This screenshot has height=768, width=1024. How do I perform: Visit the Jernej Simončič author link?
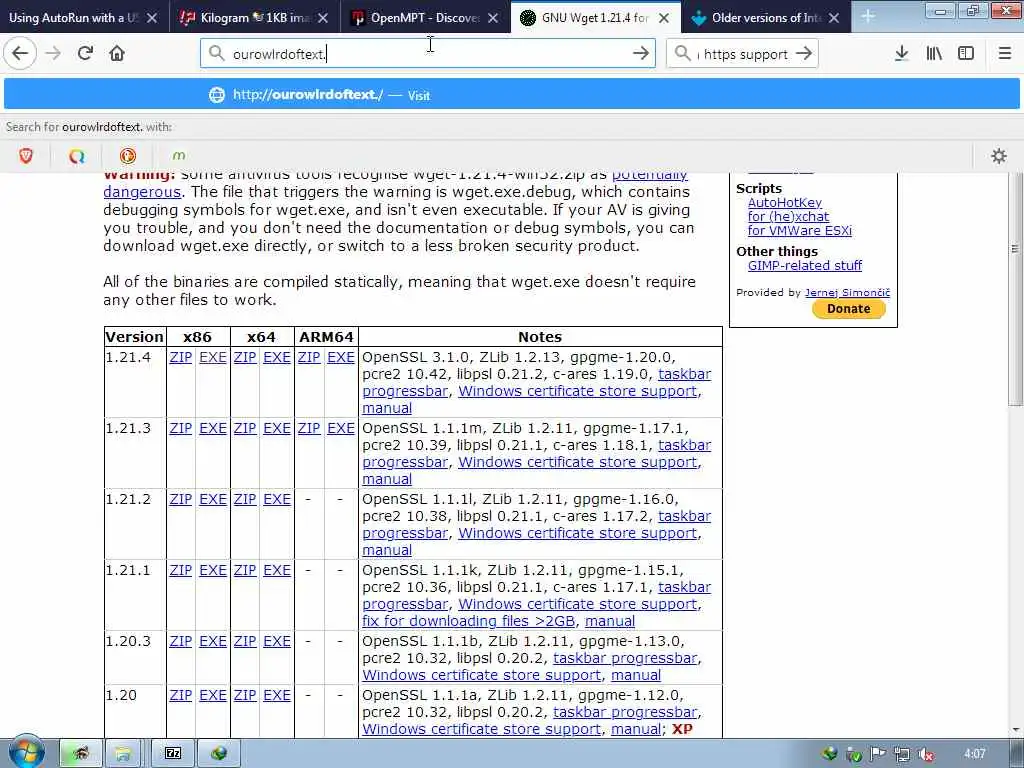[x=847, y=293]
